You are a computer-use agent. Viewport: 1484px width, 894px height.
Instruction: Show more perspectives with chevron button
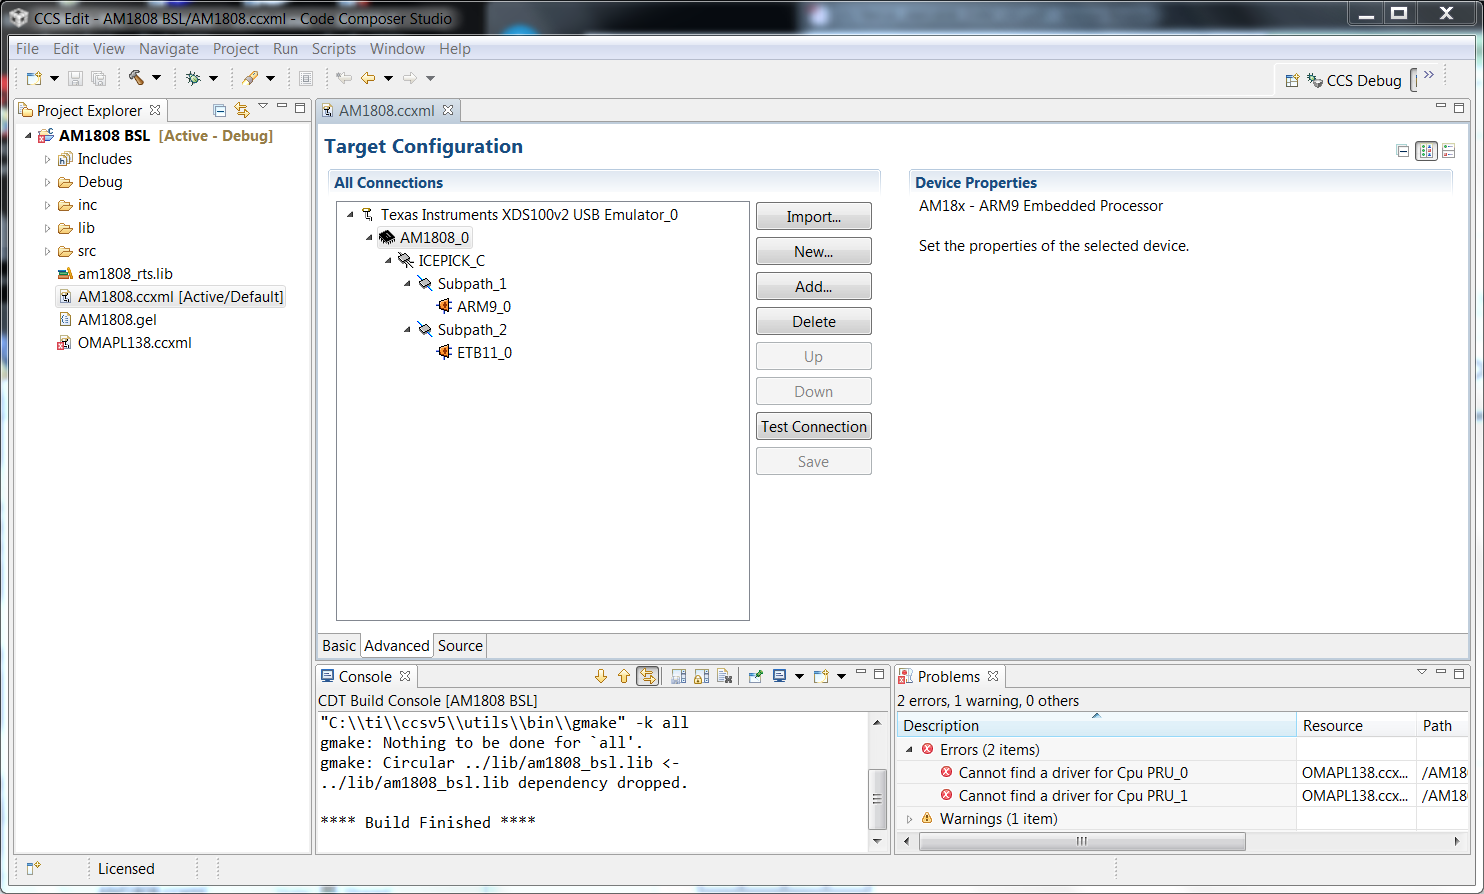(1429, 76)
